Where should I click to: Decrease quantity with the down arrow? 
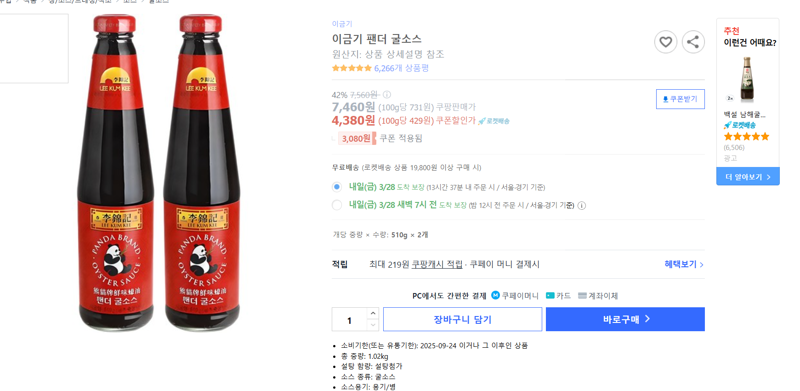pyautogui.click(x=373, y=325)
